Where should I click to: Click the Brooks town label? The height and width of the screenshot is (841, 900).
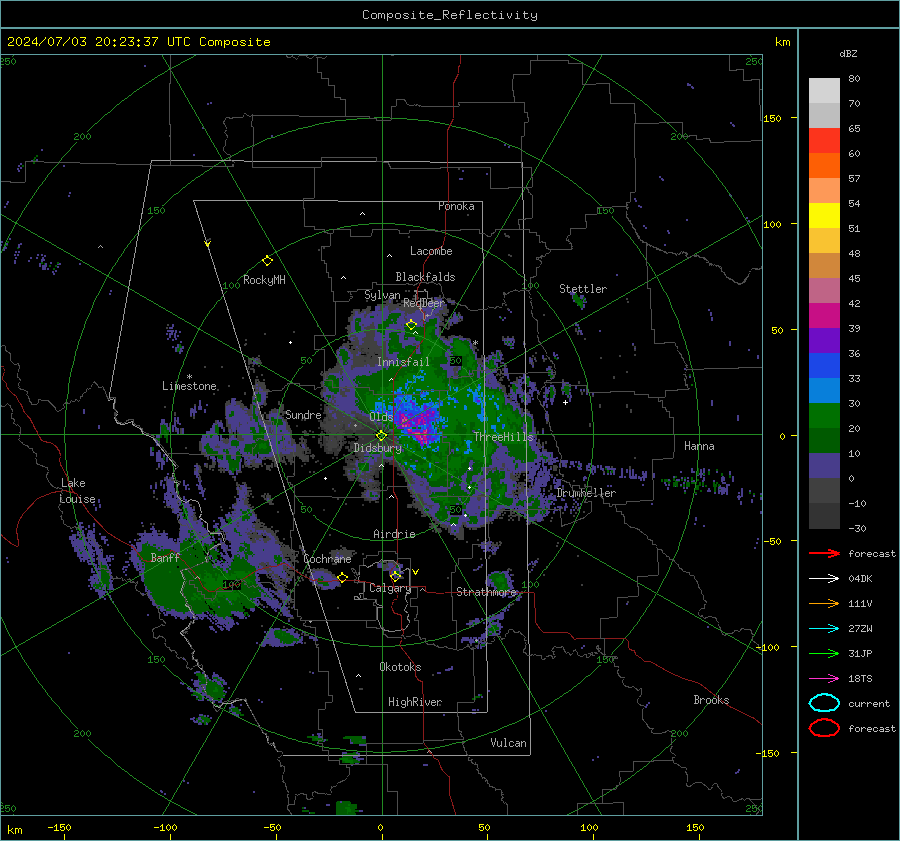point(711,700)
